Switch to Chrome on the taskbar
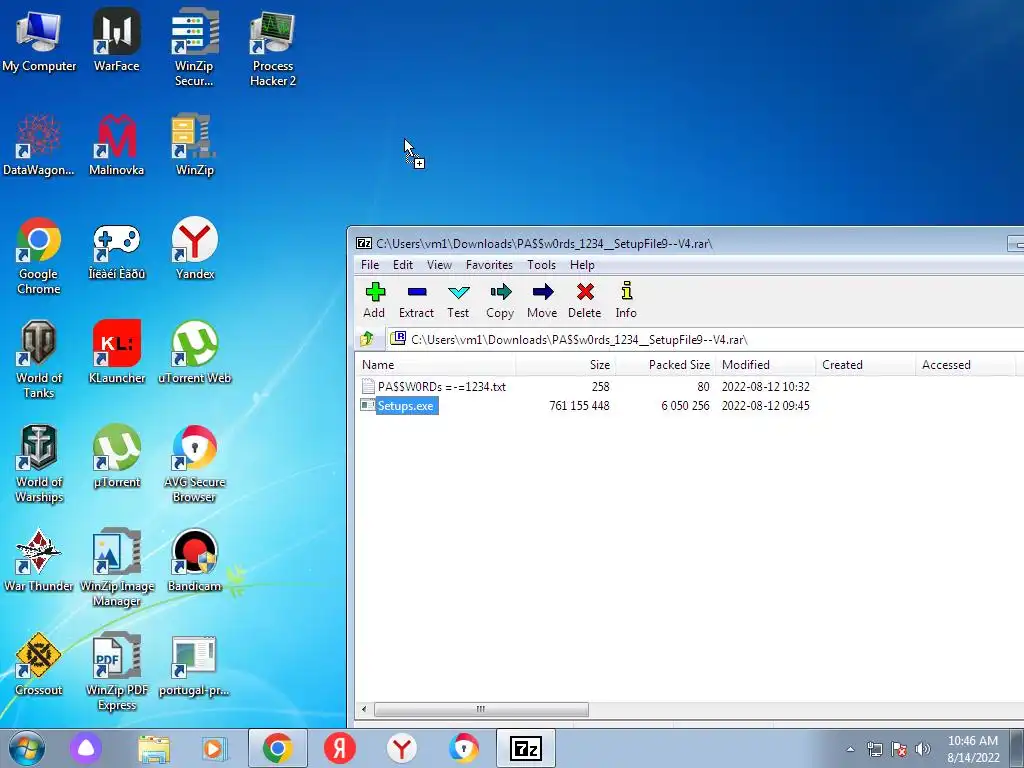The width and height of the screenshot is (1024, 768). (278, 748)
